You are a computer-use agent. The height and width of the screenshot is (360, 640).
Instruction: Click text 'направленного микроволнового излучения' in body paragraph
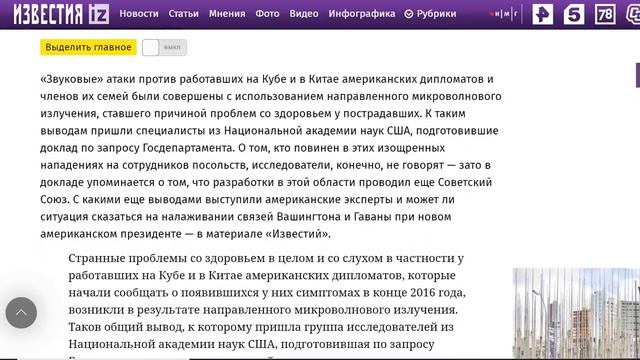click(330, 310)
